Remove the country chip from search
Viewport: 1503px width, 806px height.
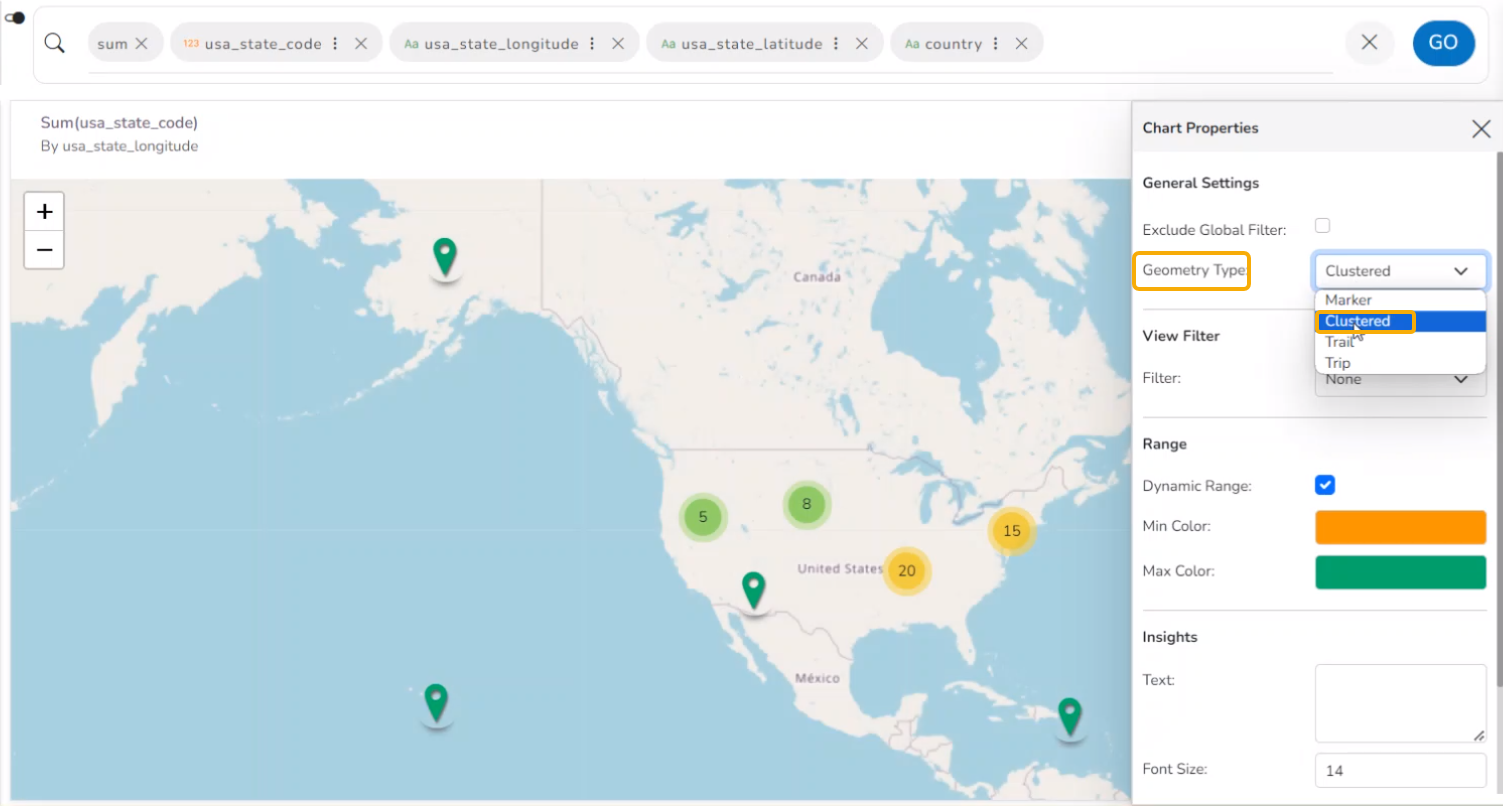1021,44
